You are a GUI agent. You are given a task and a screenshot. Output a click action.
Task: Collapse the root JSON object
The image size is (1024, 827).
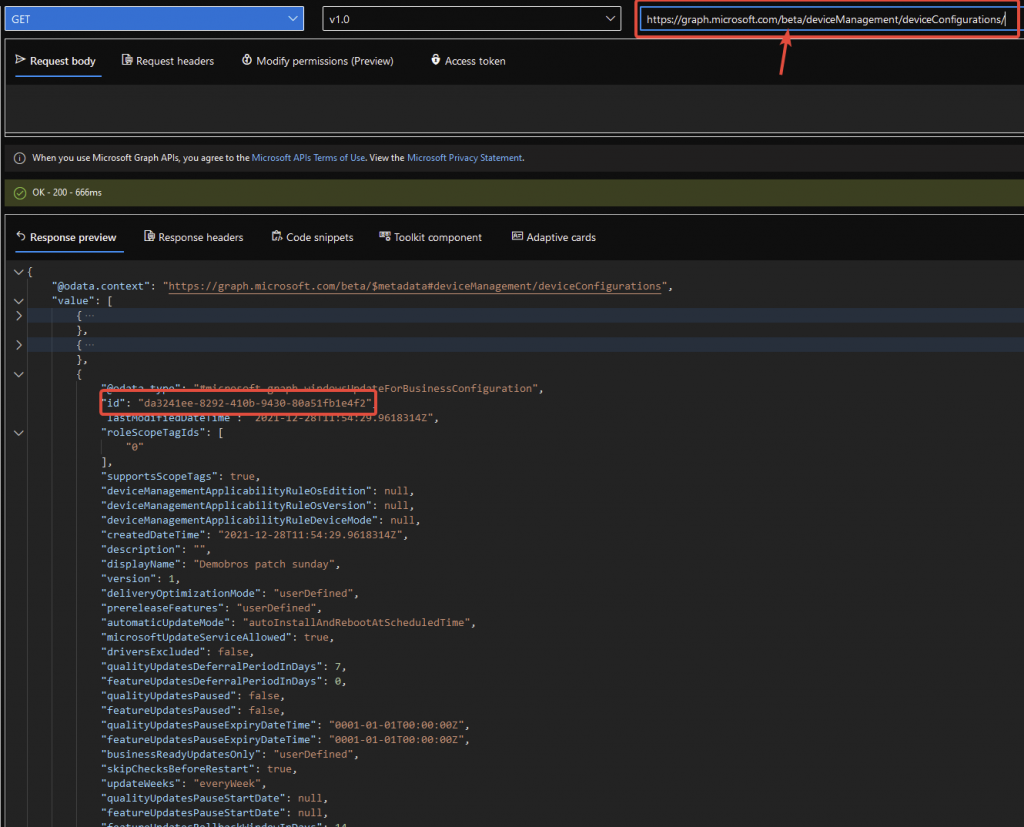19,272
